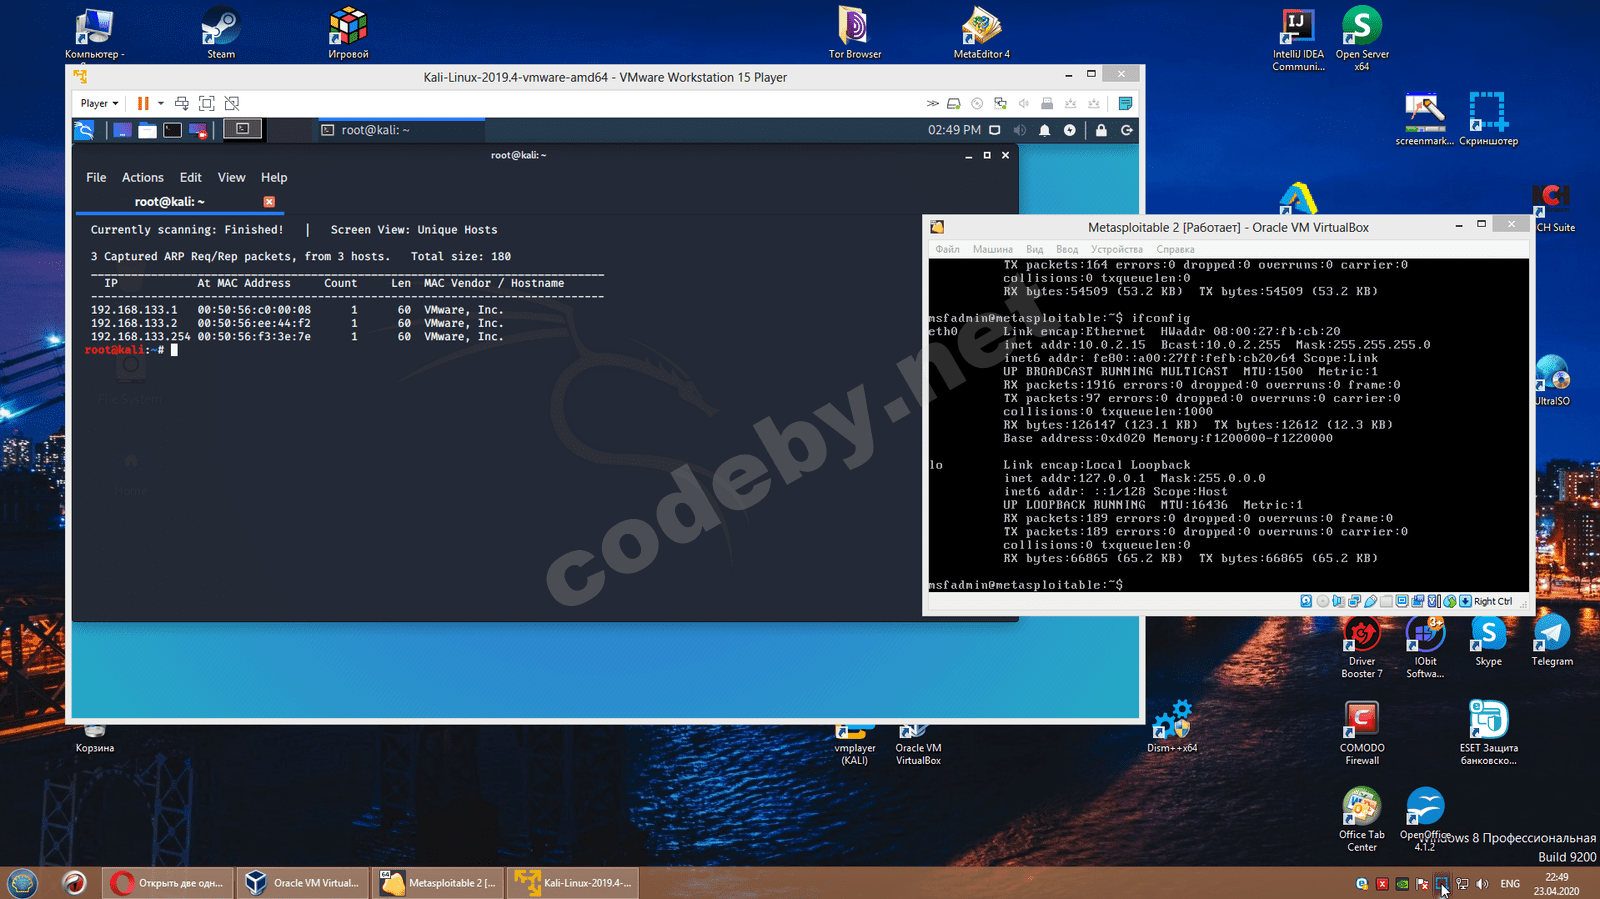Enter VMware full screen mode
Image resolution: width=1600 pixels, height=899 pixels.
tap(207, 103)
